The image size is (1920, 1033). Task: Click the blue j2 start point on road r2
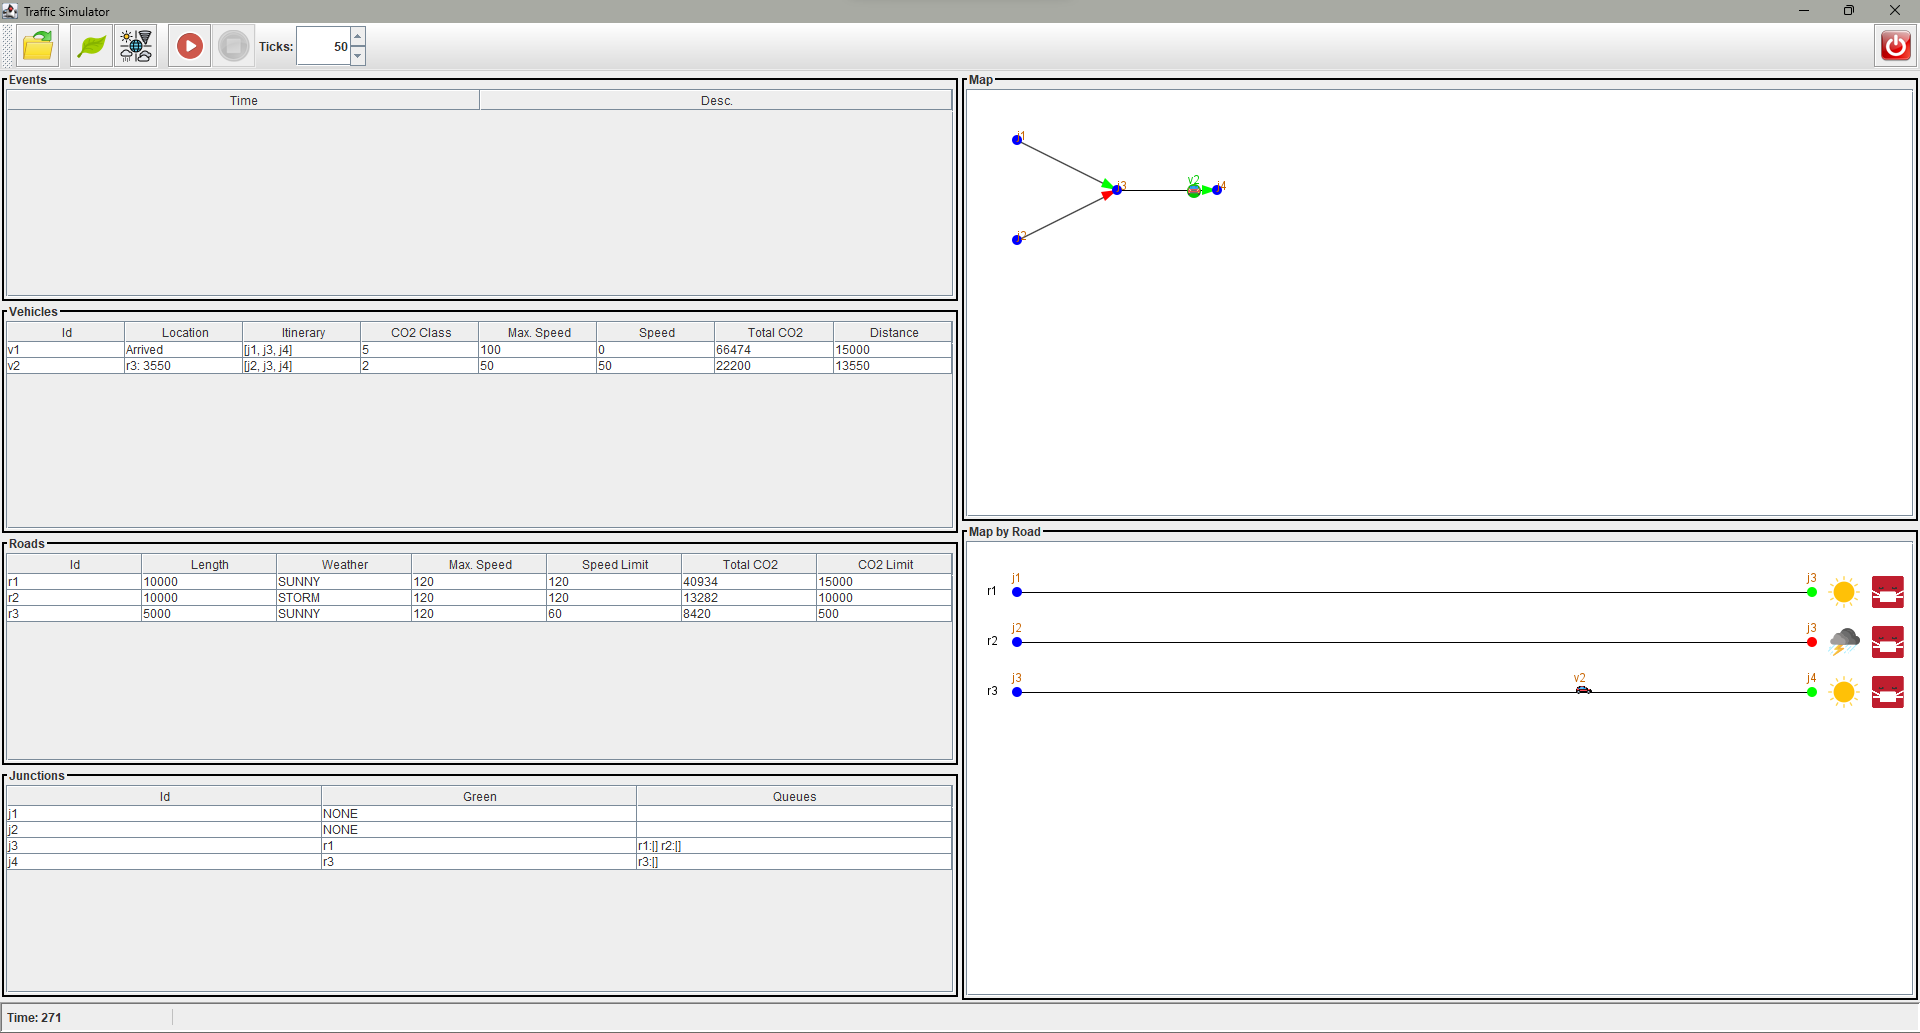coord(1017,642)
